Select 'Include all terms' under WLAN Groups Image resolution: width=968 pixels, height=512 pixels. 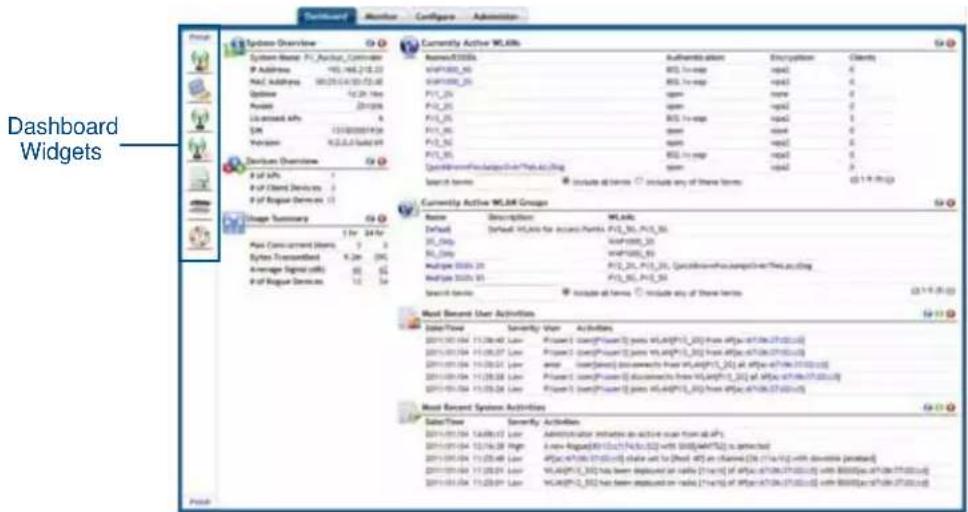click(565, 292)
